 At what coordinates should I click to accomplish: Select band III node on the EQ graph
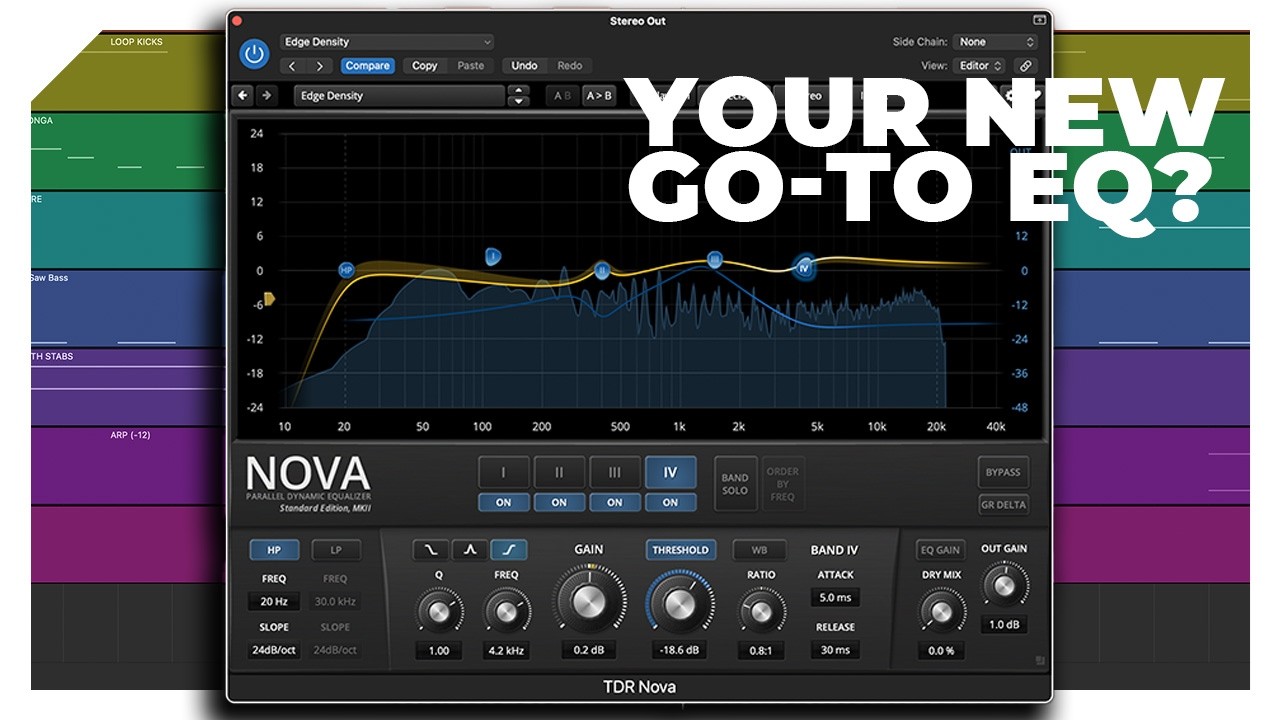pos(715,260)
